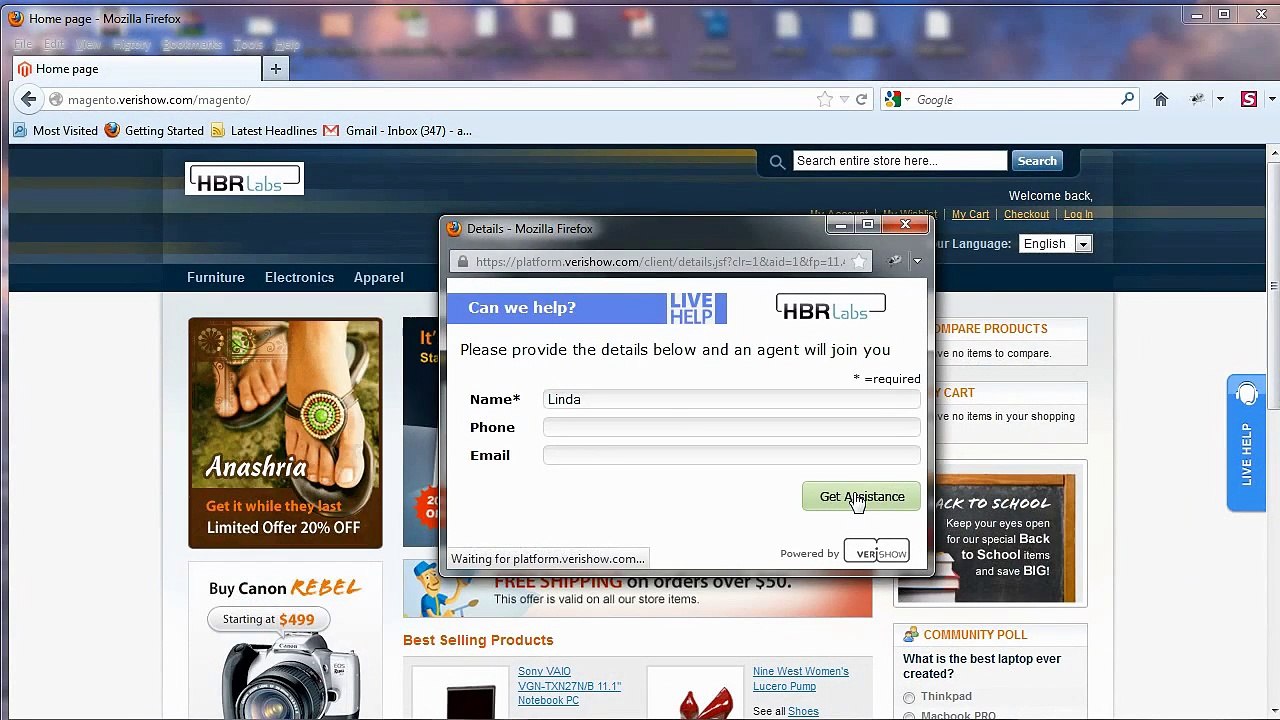Click the store search magnifier icon

[777, 161]
